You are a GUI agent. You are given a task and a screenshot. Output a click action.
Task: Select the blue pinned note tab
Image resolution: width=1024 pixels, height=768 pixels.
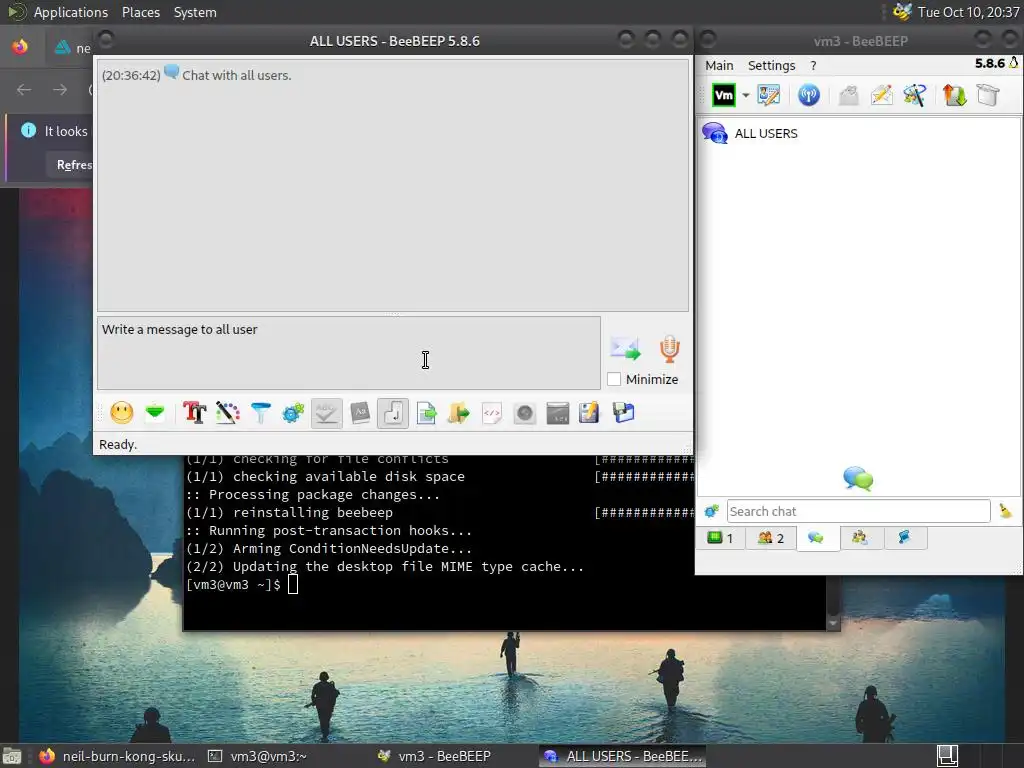click(x=904, y=538)
